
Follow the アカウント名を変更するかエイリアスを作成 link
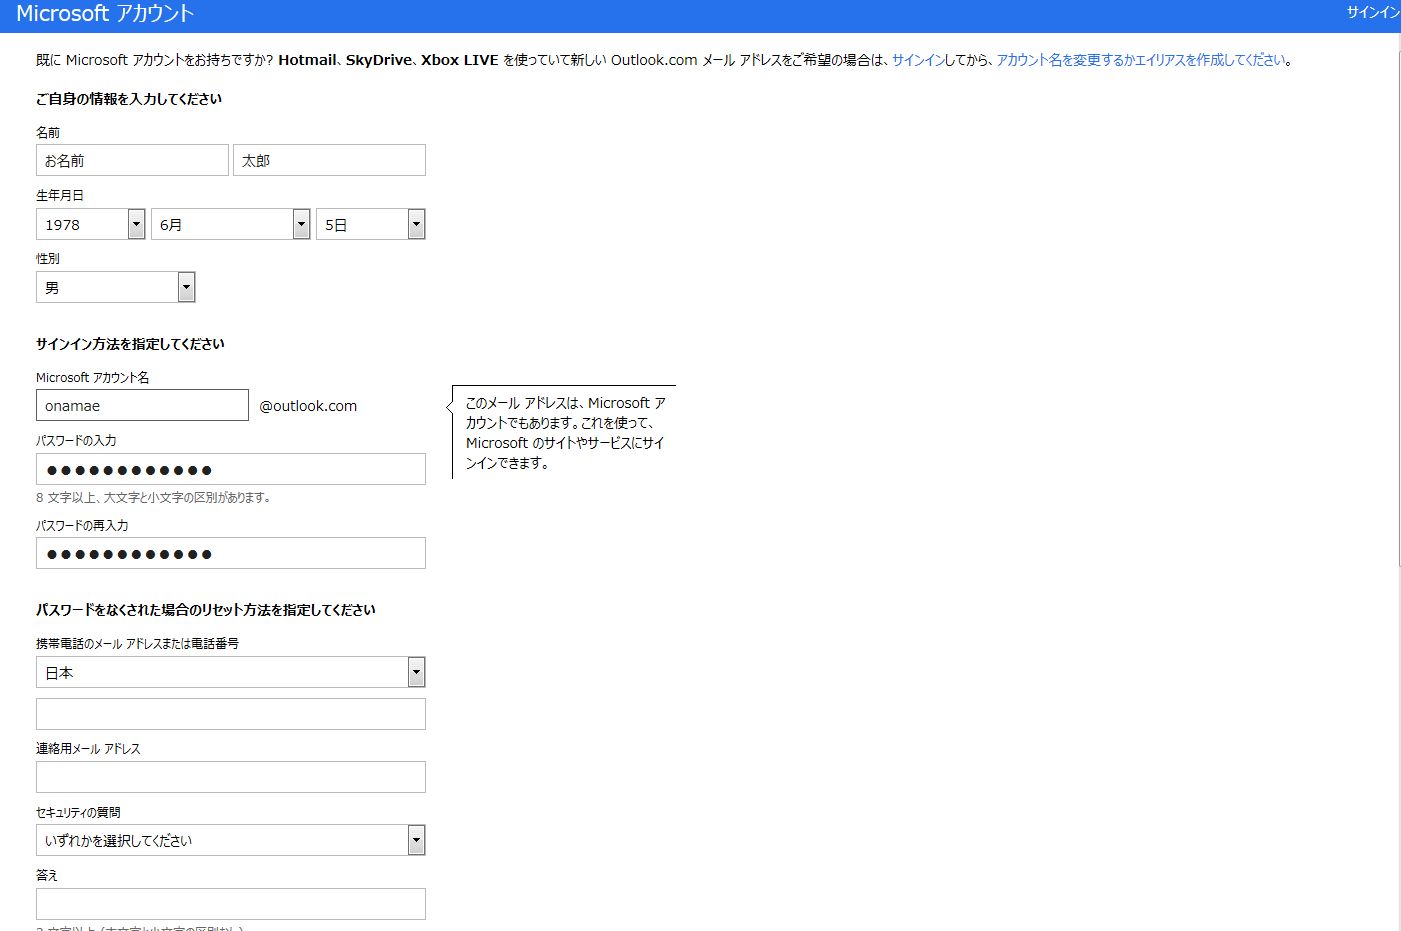1141,60
